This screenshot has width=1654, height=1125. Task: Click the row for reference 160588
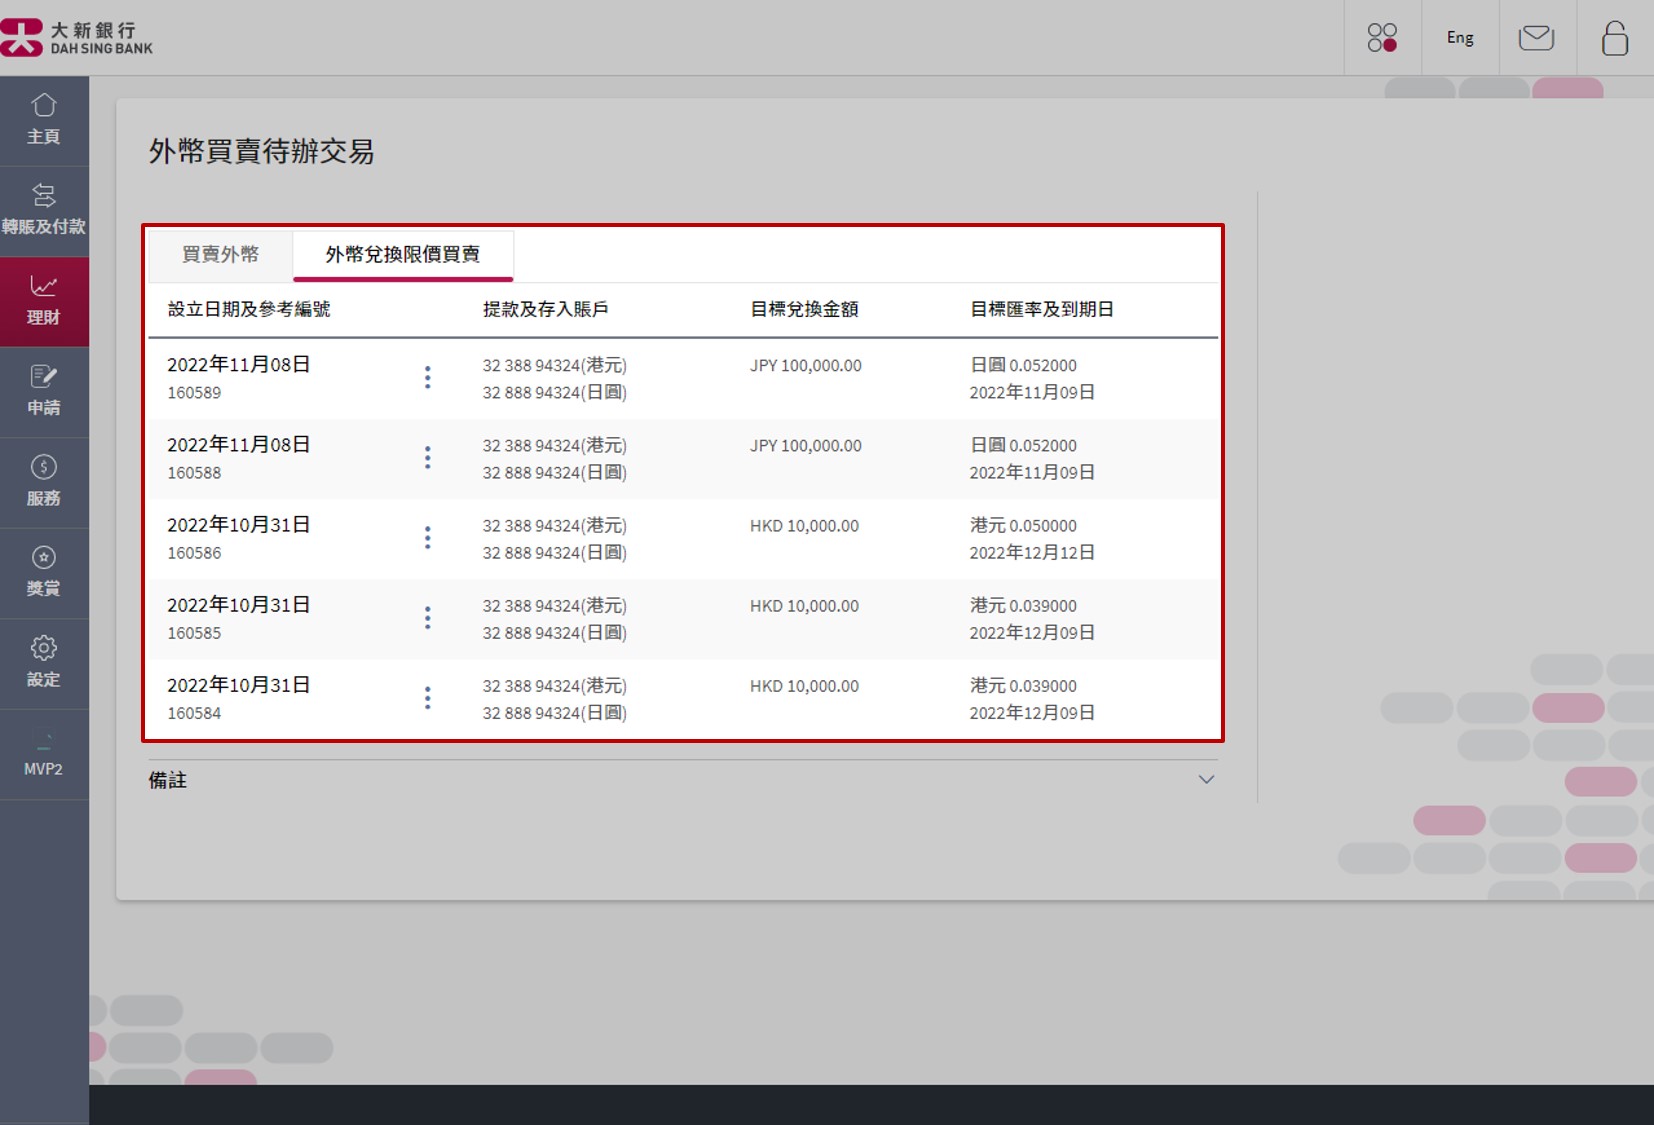pyautogui.click(x=680, y=458)
